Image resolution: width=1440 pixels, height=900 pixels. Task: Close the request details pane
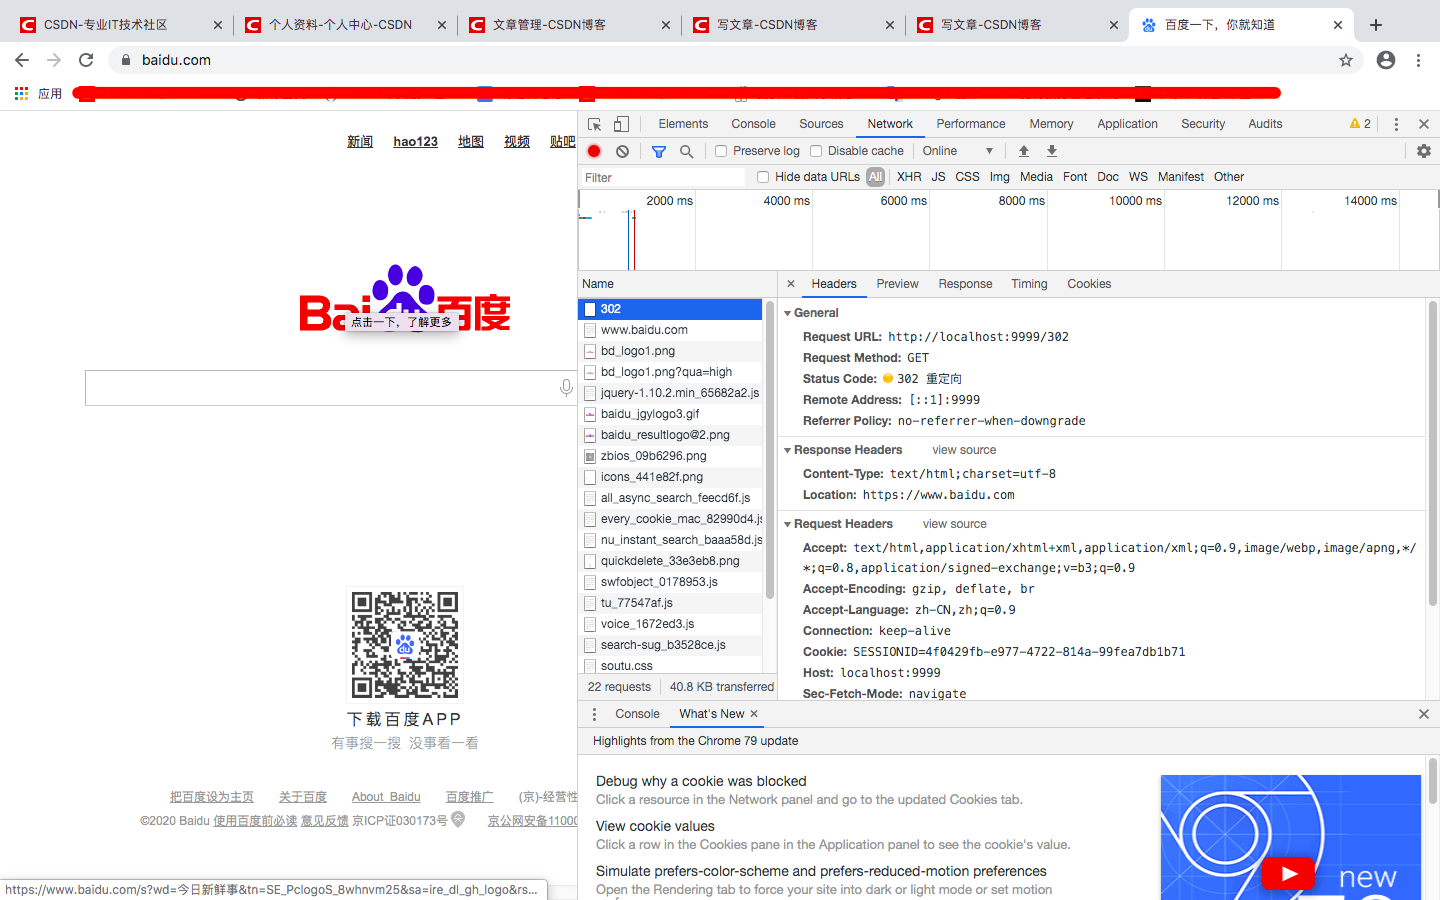[791, 284]
